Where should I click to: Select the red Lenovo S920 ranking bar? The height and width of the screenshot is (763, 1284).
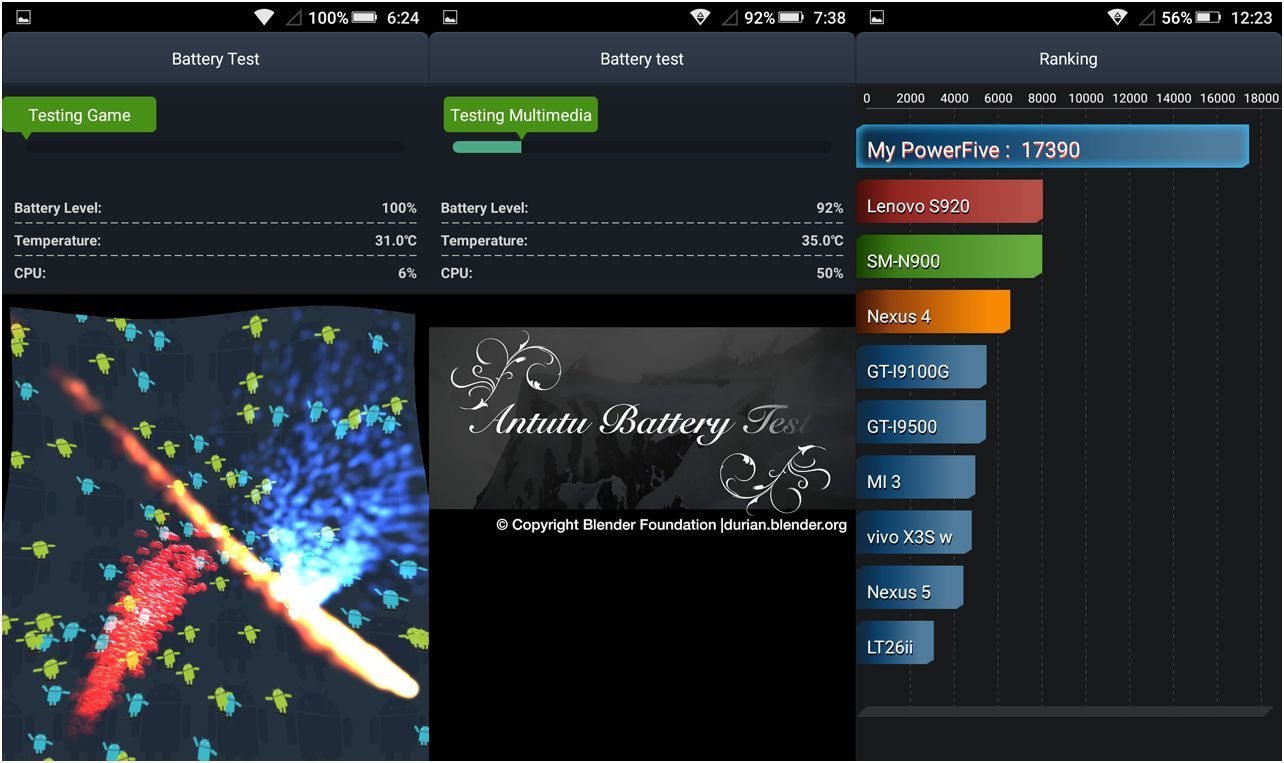[x=949, y=205]
